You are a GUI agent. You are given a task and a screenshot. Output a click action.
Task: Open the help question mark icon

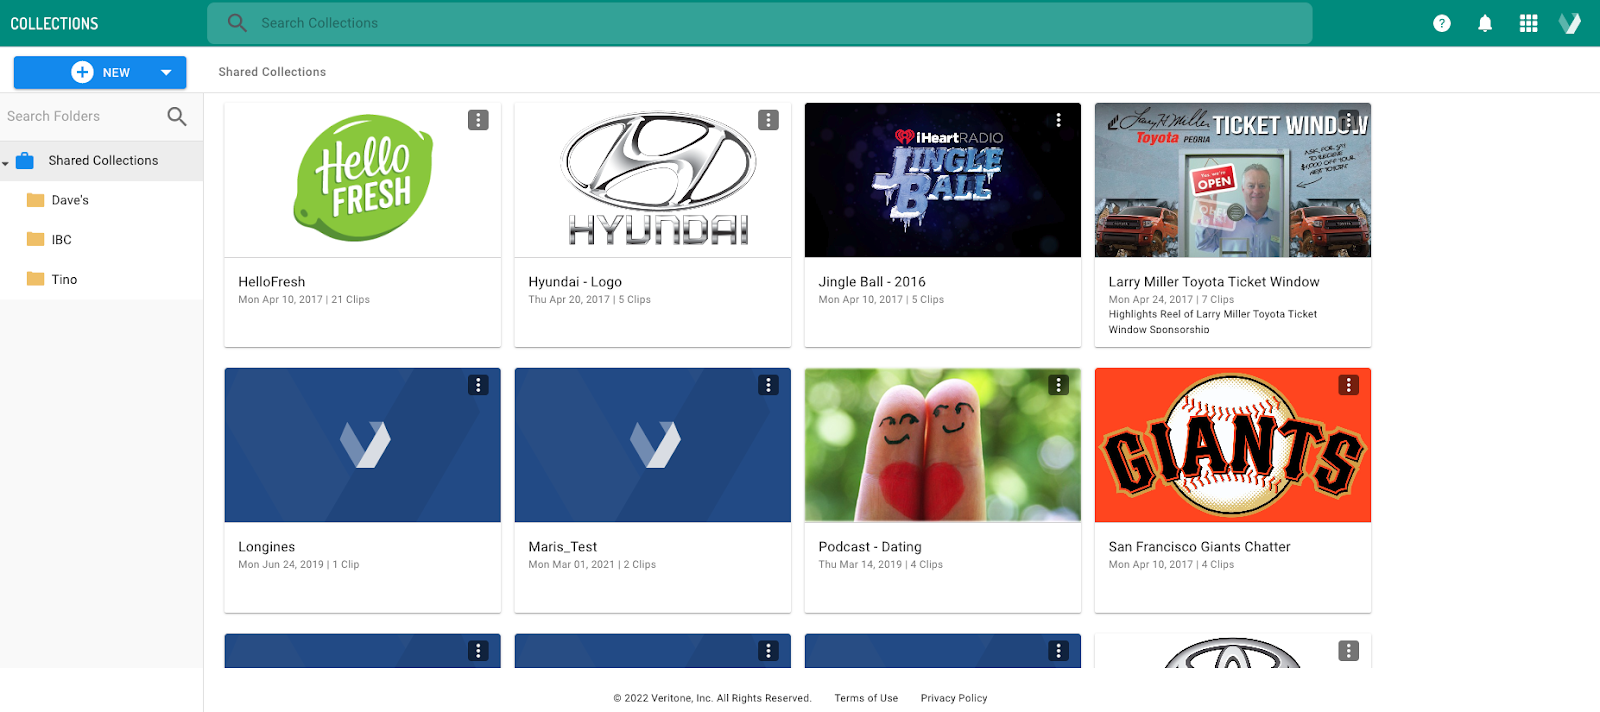[1441, 23]
